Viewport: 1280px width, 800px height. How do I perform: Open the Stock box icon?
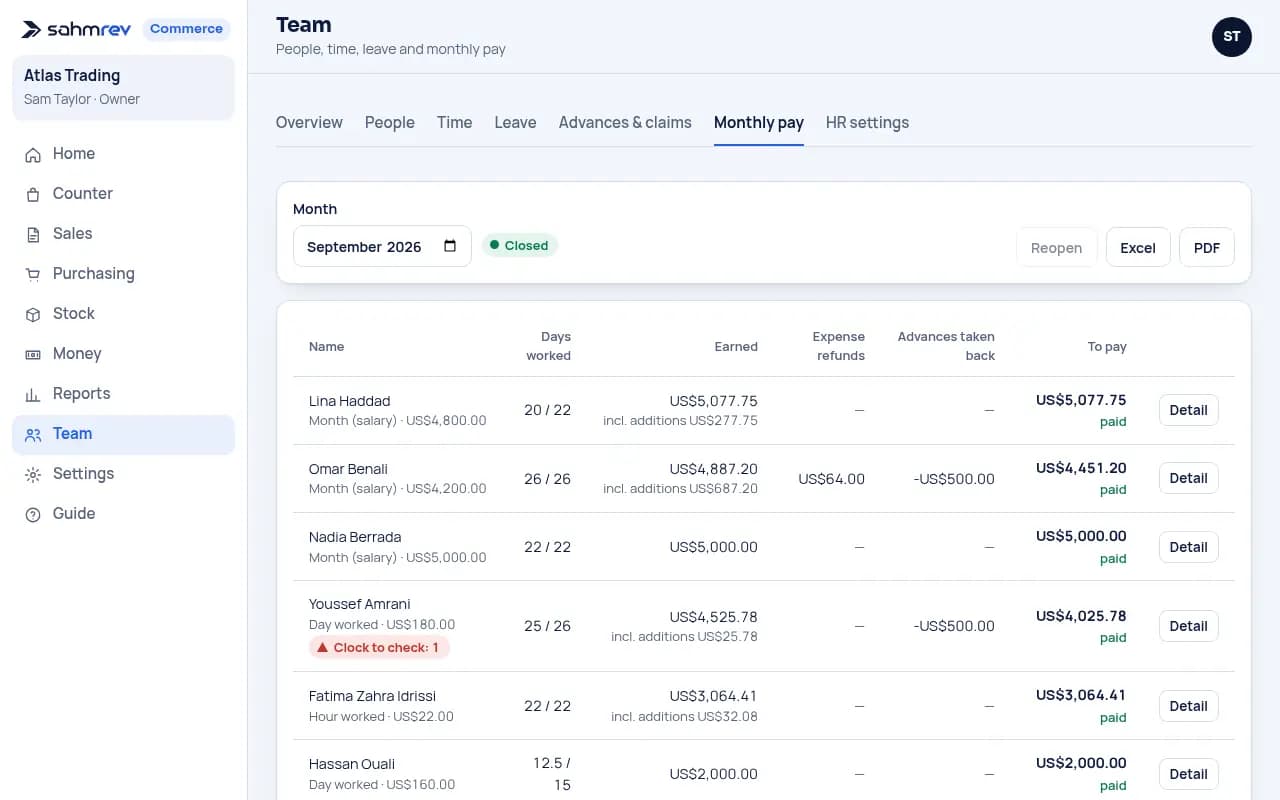33,314
